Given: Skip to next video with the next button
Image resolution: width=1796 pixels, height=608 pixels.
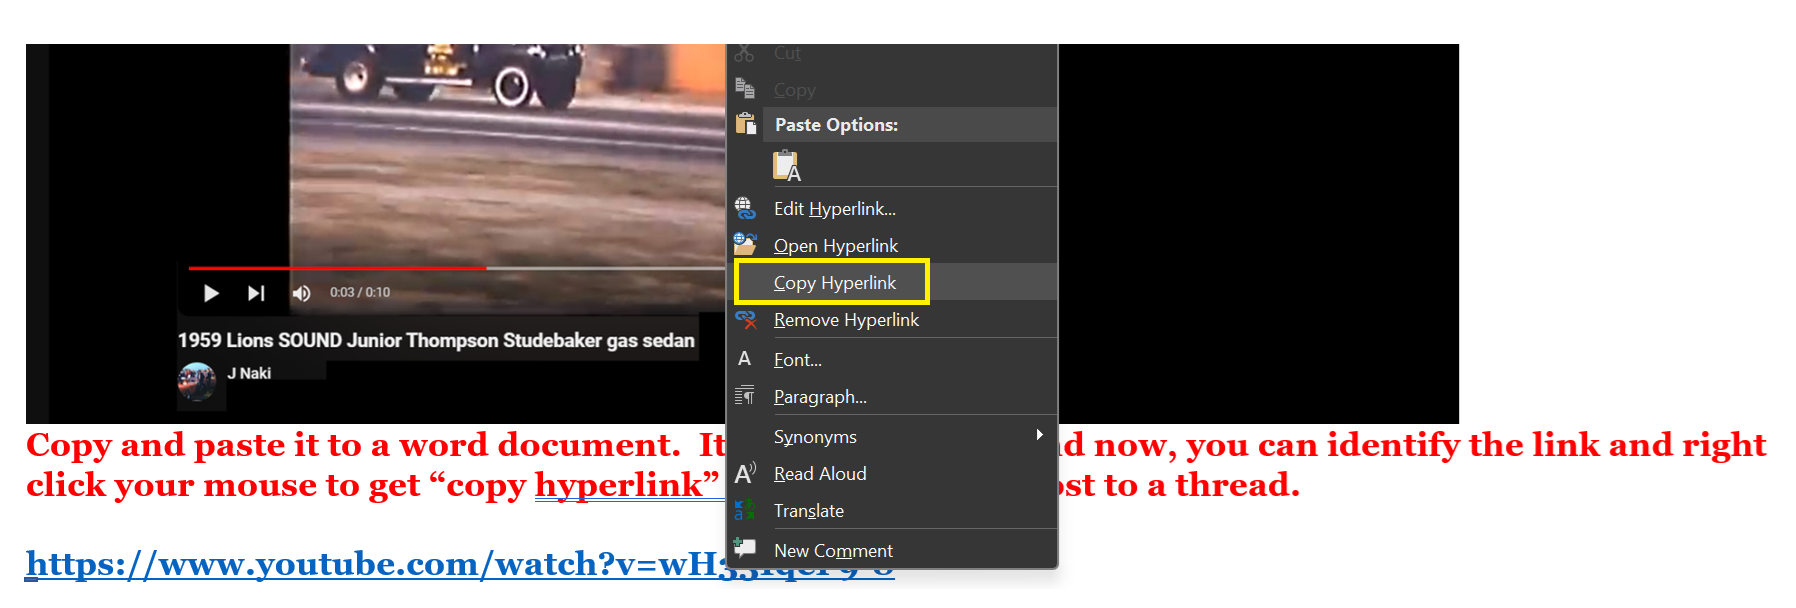Looking at the screenshot, I should [256, 293].
